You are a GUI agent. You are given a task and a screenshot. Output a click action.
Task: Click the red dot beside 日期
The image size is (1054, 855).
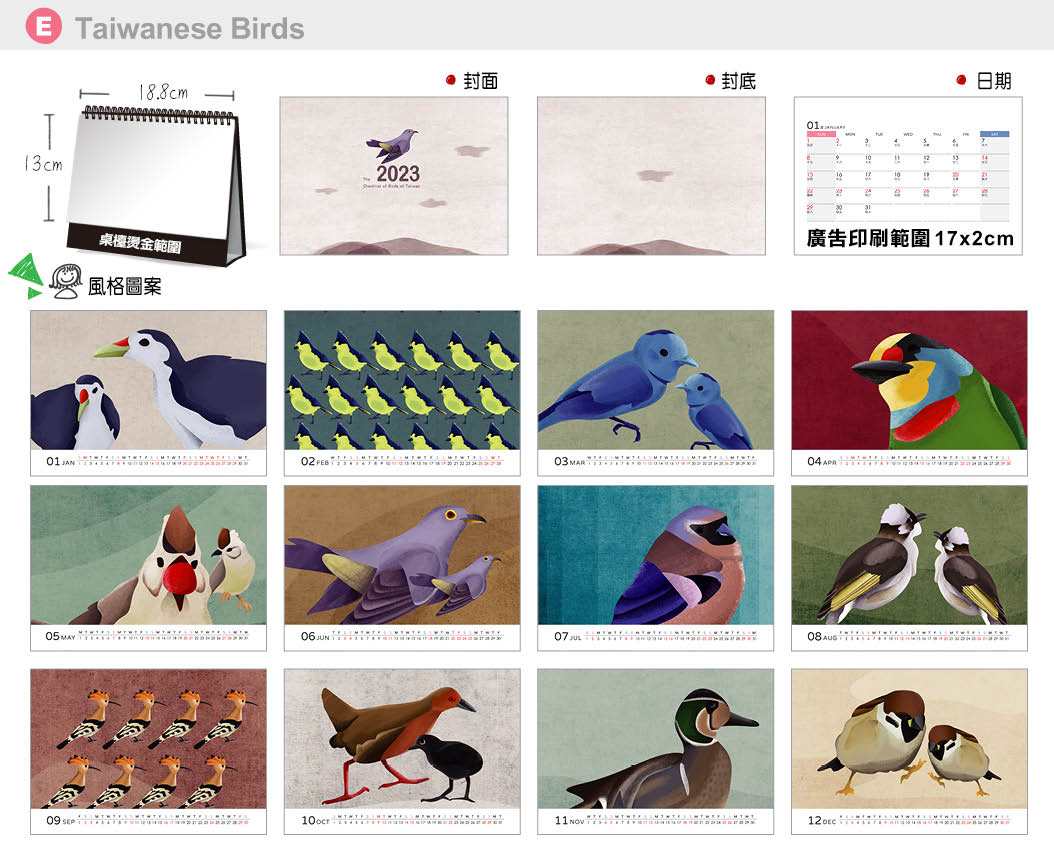point(962,80)
